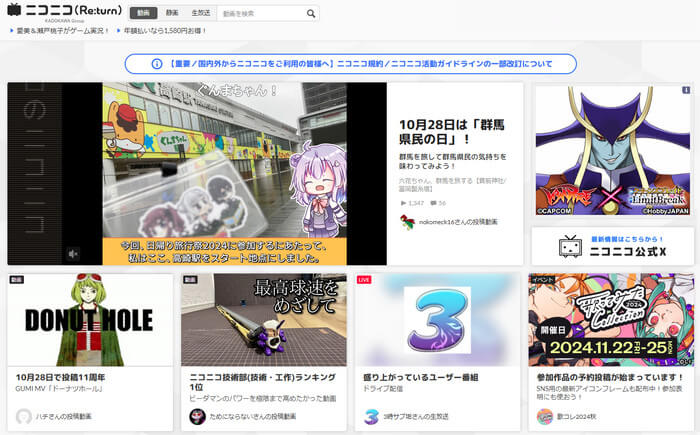
Task: Unmute the featured video speaker icon
Action: [73, 254]
